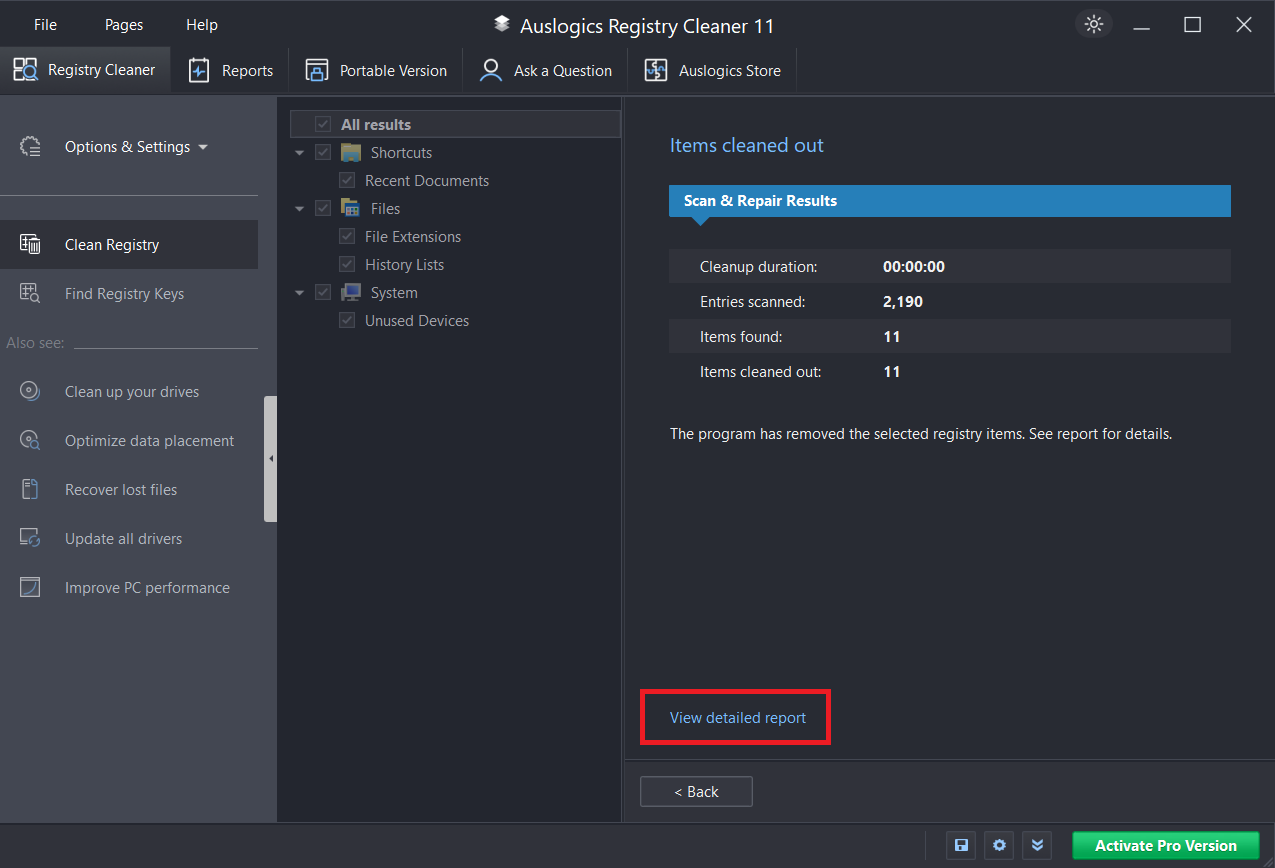Click the Portable Version lock icon
Image resolution: width=1275 pixels, height=868 pixels.
[x=317, y=70]
